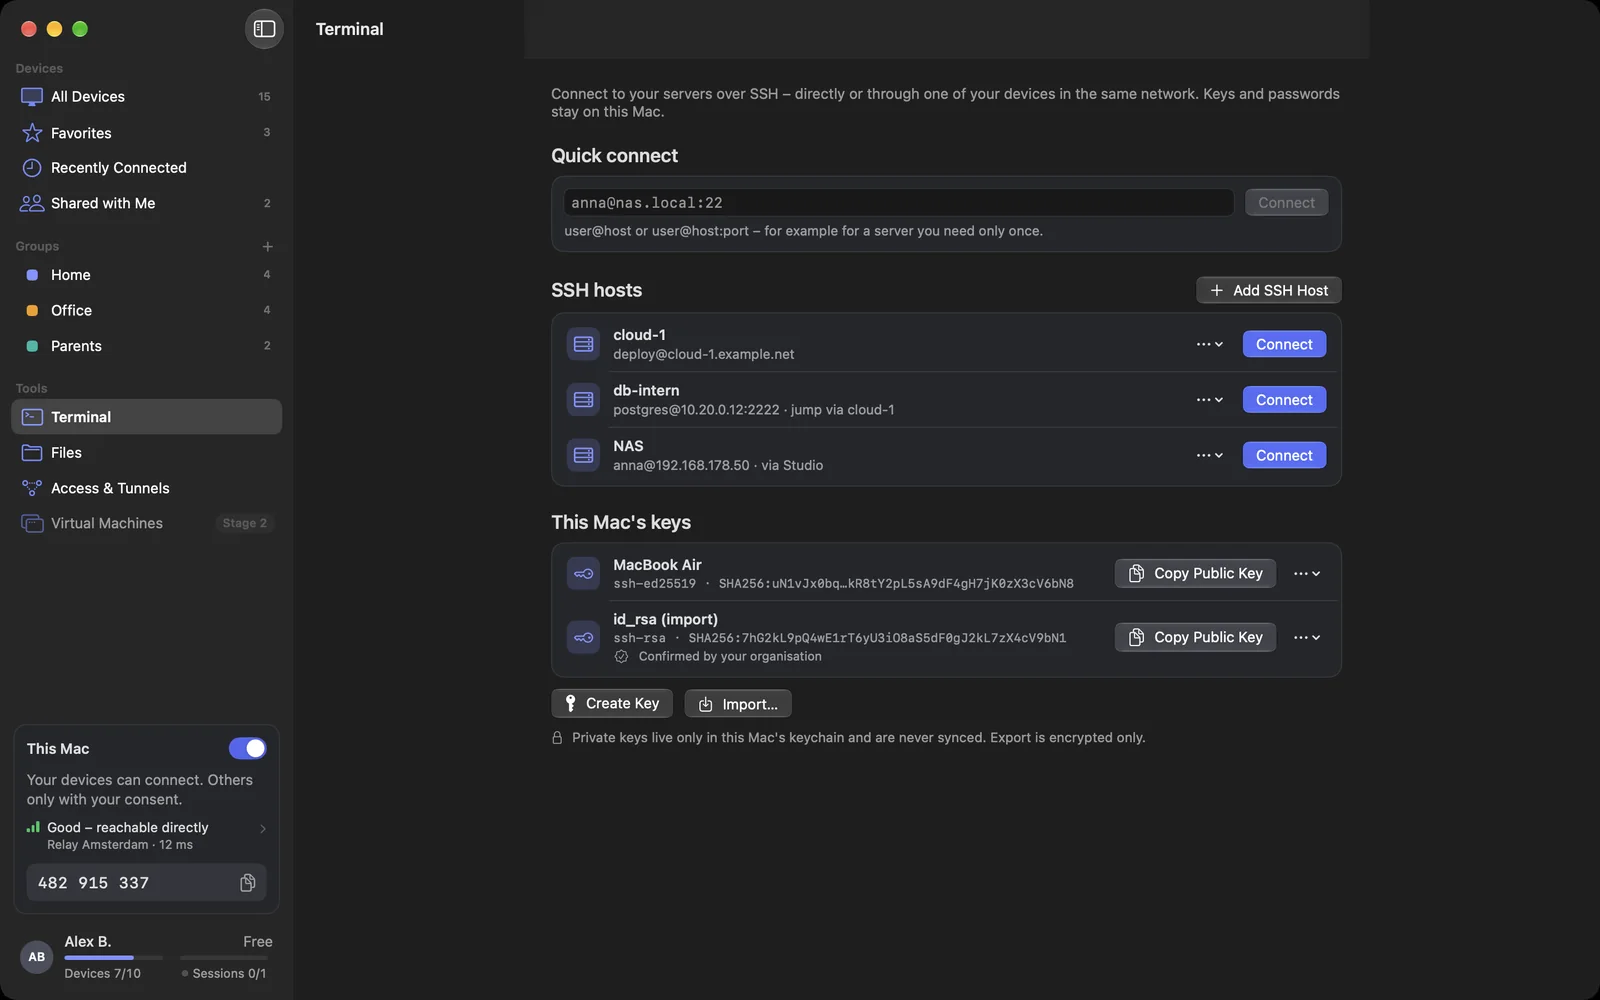Click the Stage 2 badge
Screen dimensions: 1600x1000
pyautogui.click(x=245, y=523)
